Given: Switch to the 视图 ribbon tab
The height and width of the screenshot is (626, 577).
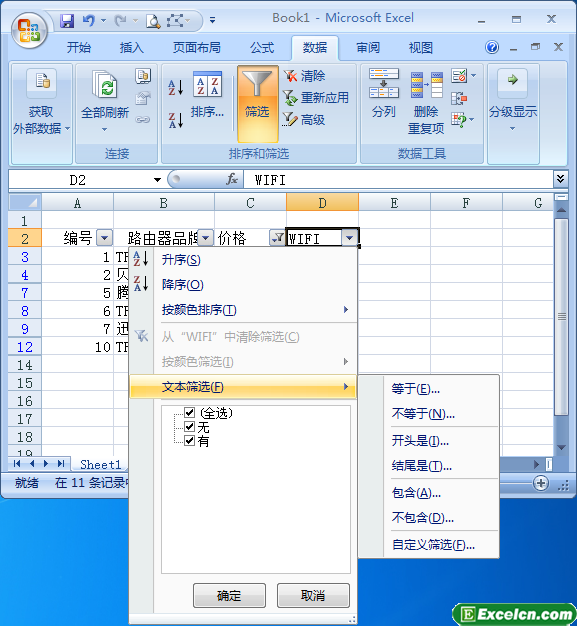Looking at the screenshot, I should click(x=420, y=48).
